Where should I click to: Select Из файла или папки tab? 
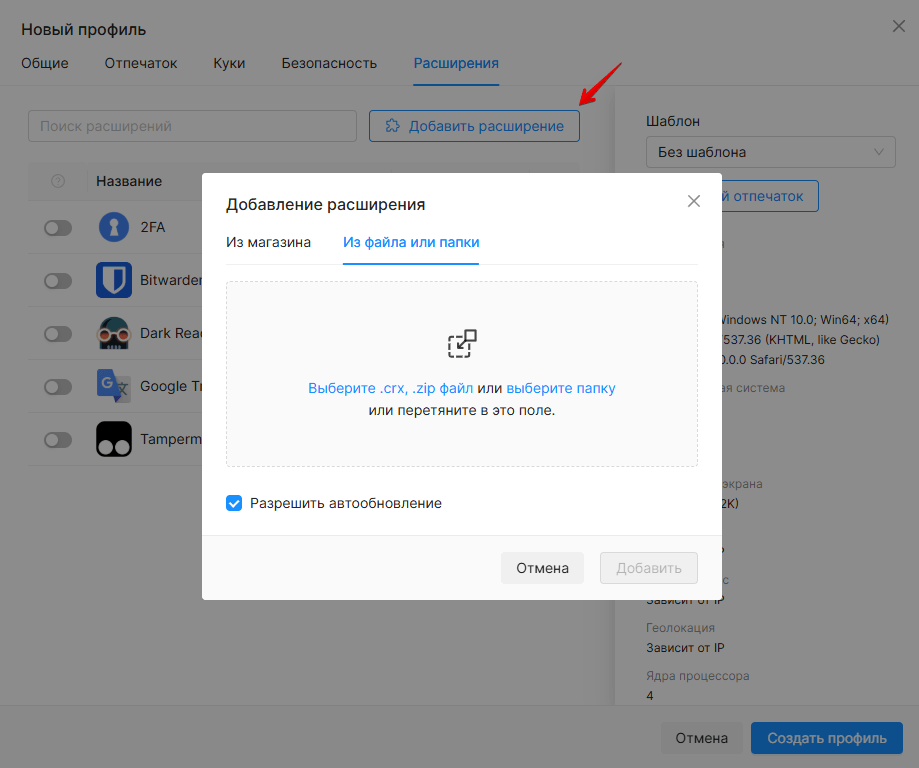pos(411,242)
